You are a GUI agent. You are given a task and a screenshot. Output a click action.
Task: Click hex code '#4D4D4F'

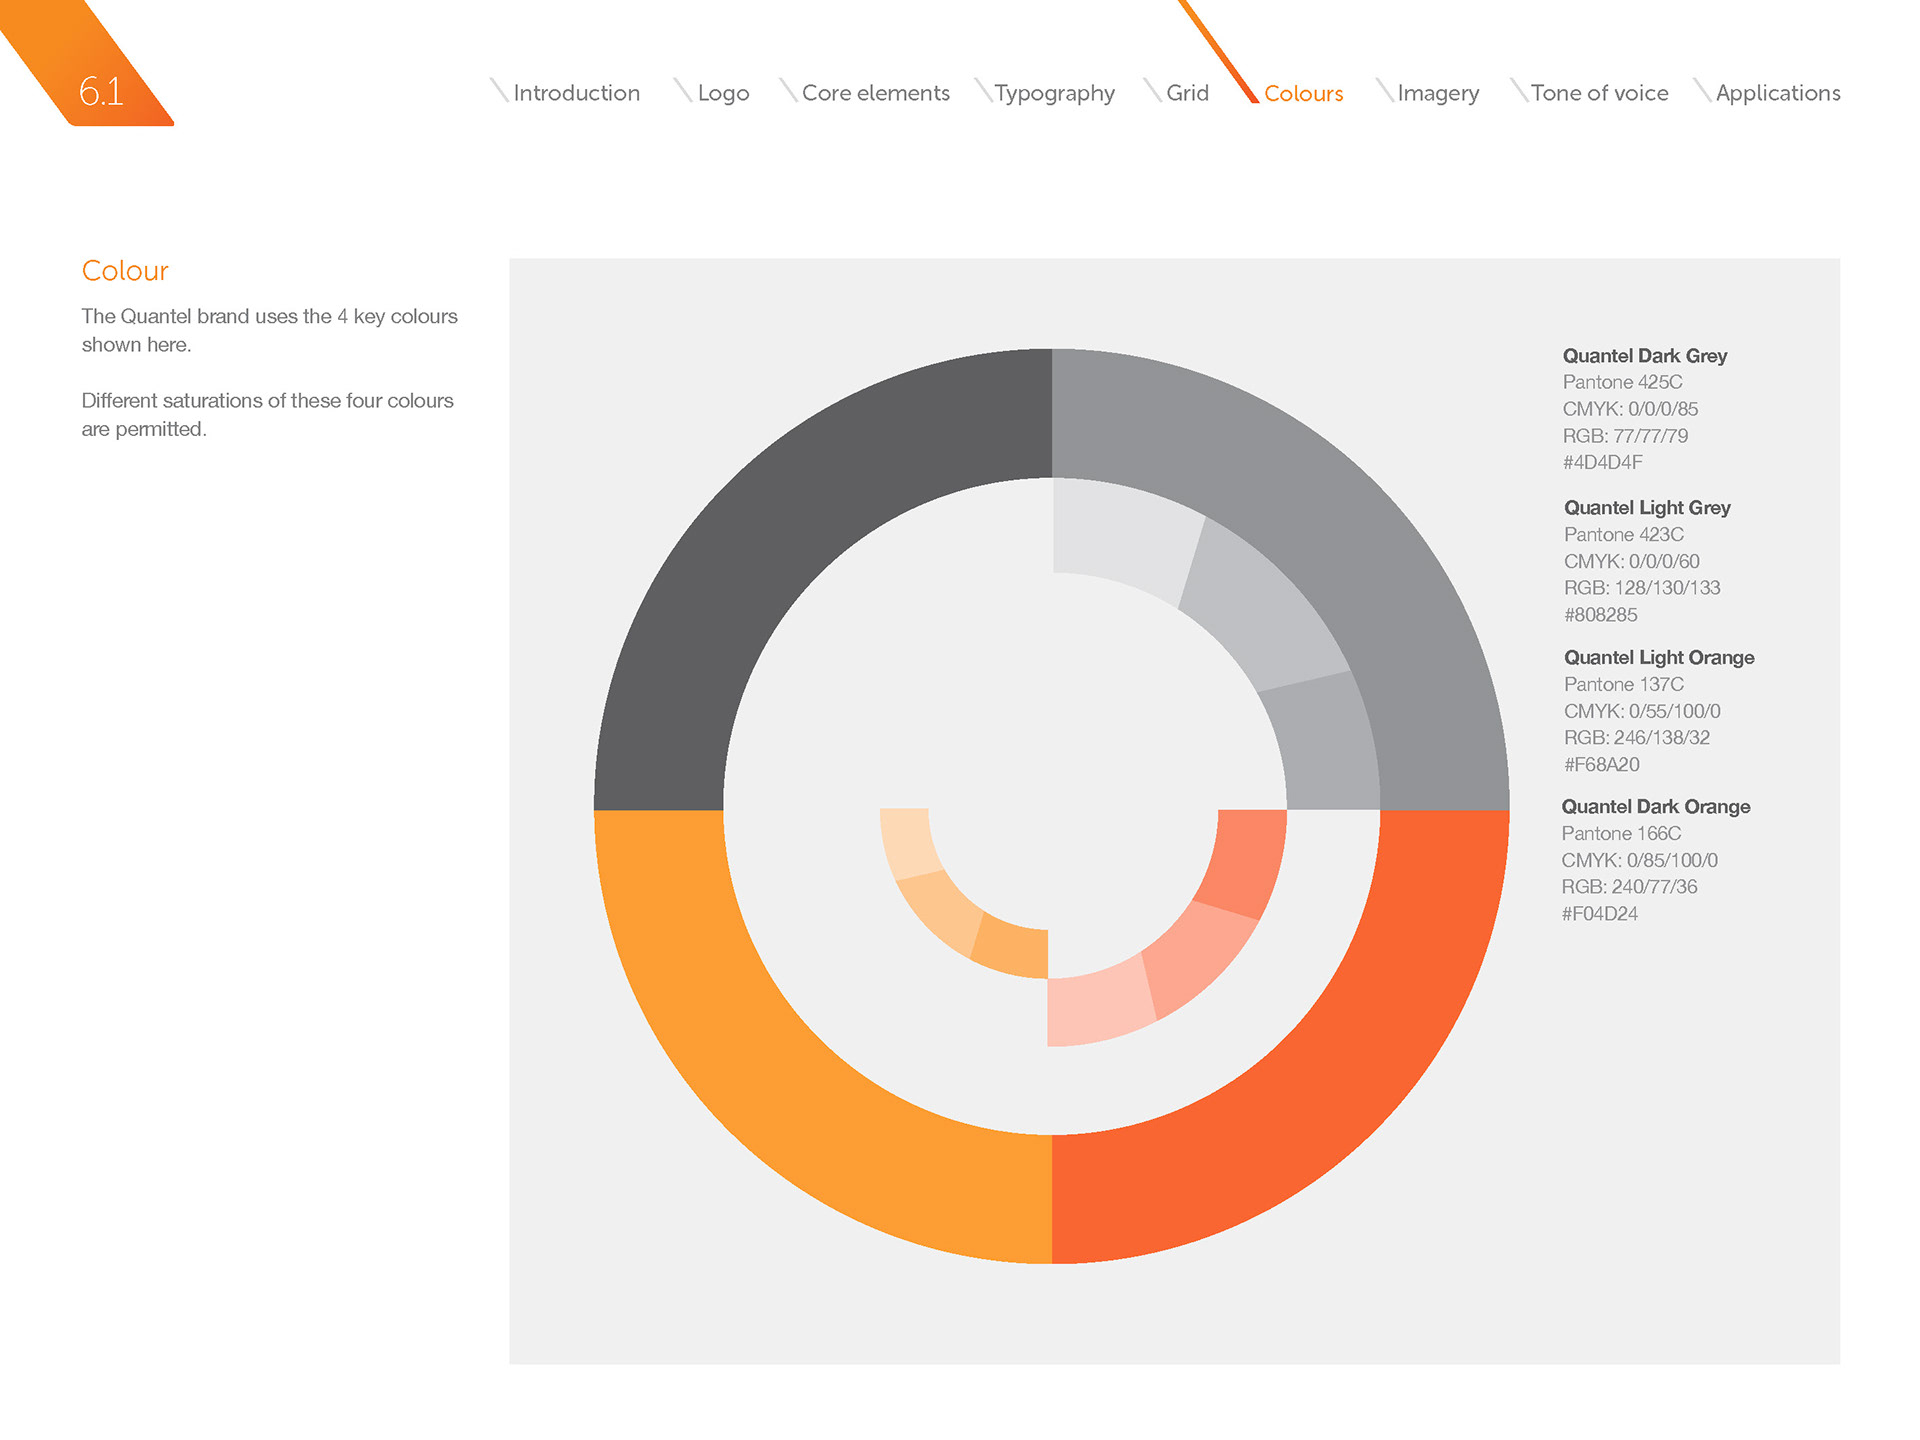tap(1602, 462)
